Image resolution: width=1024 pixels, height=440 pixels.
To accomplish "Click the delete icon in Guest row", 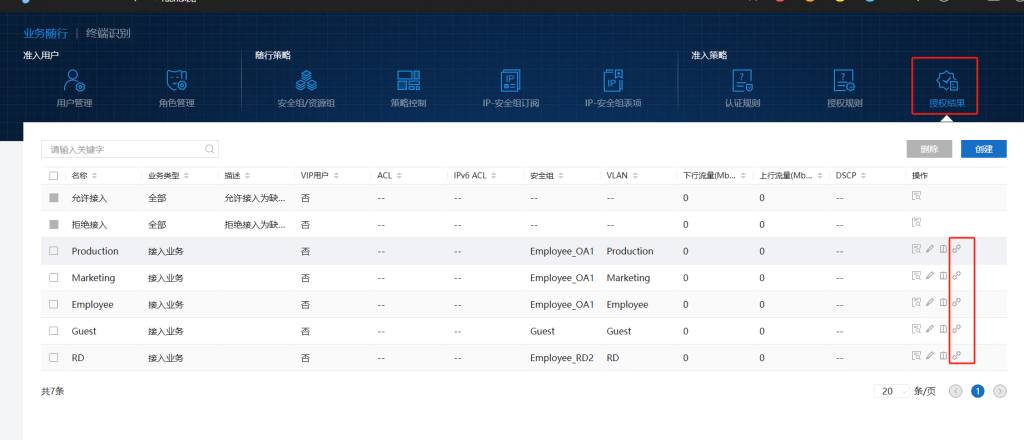I will [x=942, y=329].
